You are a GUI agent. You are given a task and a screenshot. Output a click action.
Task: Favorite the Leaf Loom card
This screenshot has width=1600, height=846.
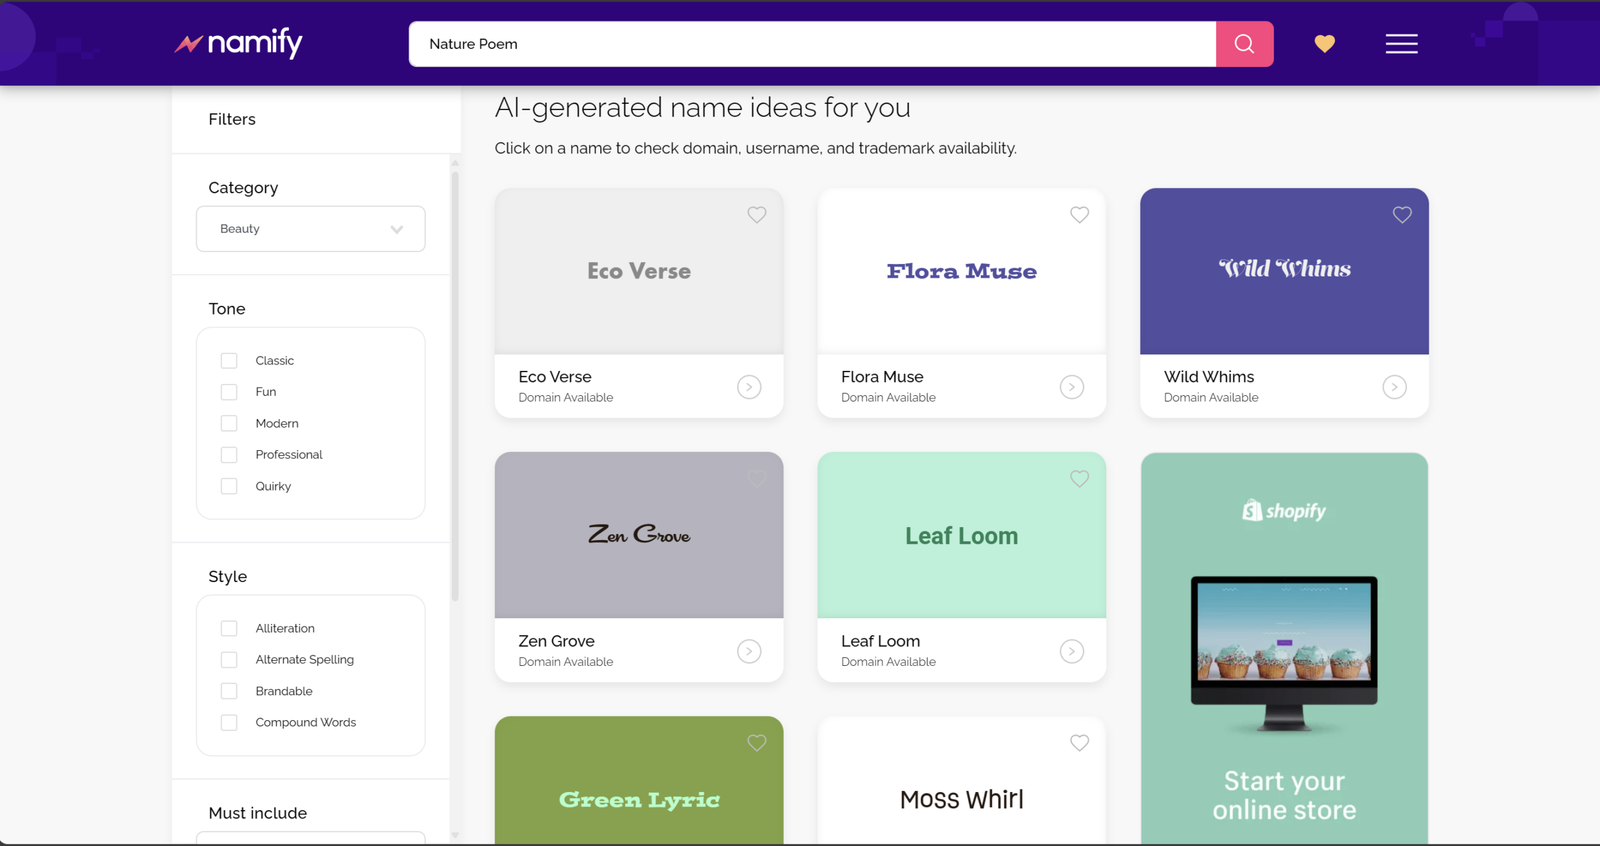pyautogui.click(x=1079, y=479)
